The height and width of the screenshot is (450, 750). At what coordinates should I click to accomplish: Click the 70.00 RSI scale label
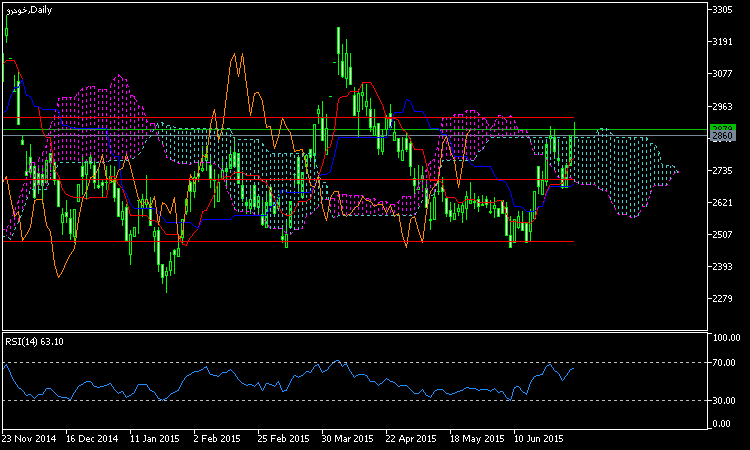[x=724, y=362]
